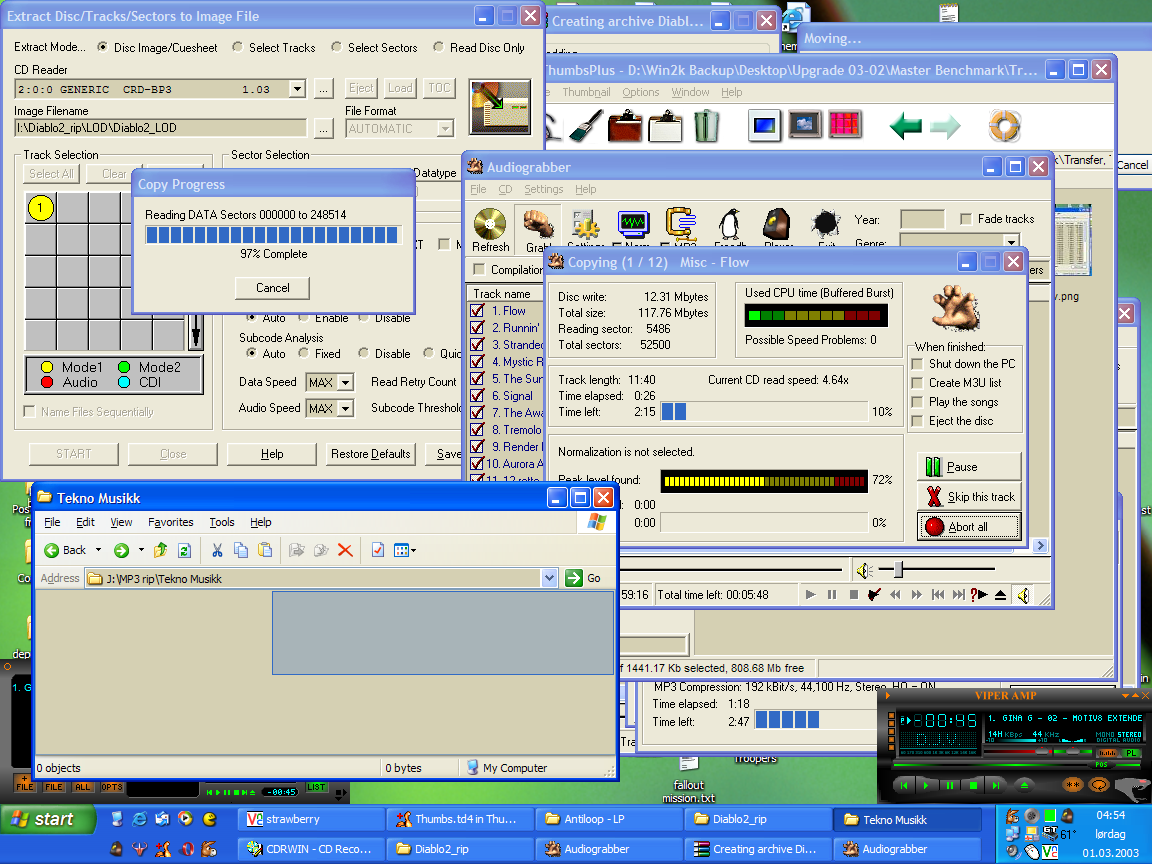Click the eject button in Audiograbber player bar
This screenshot has width=1152, height=864.
tap(1000, 594)
